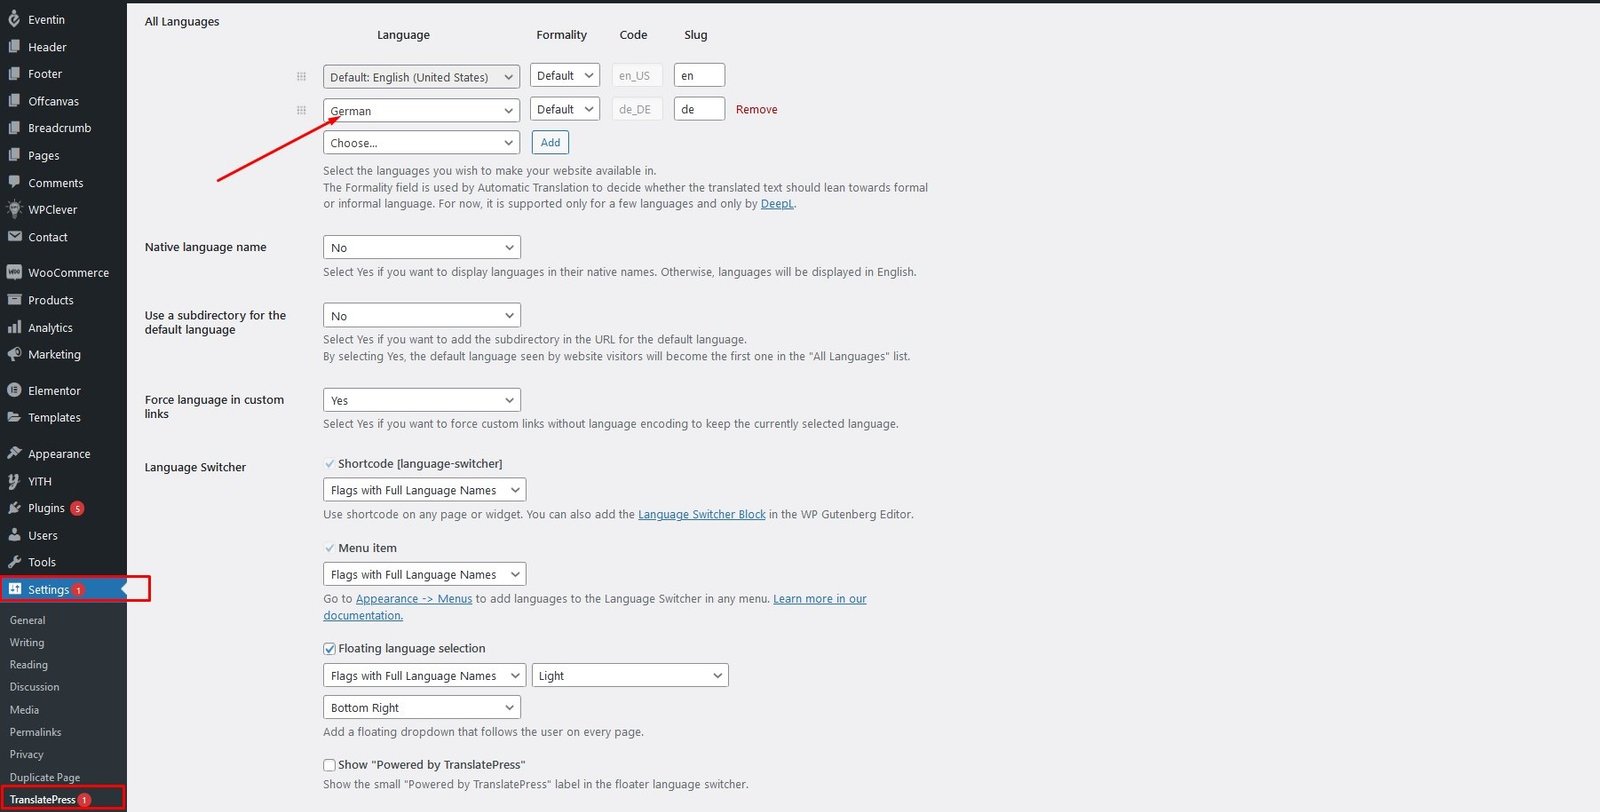Screen dimensions: 1600x812
Task: Open Use a subdirectory dropdown
Action: [422, 315]
